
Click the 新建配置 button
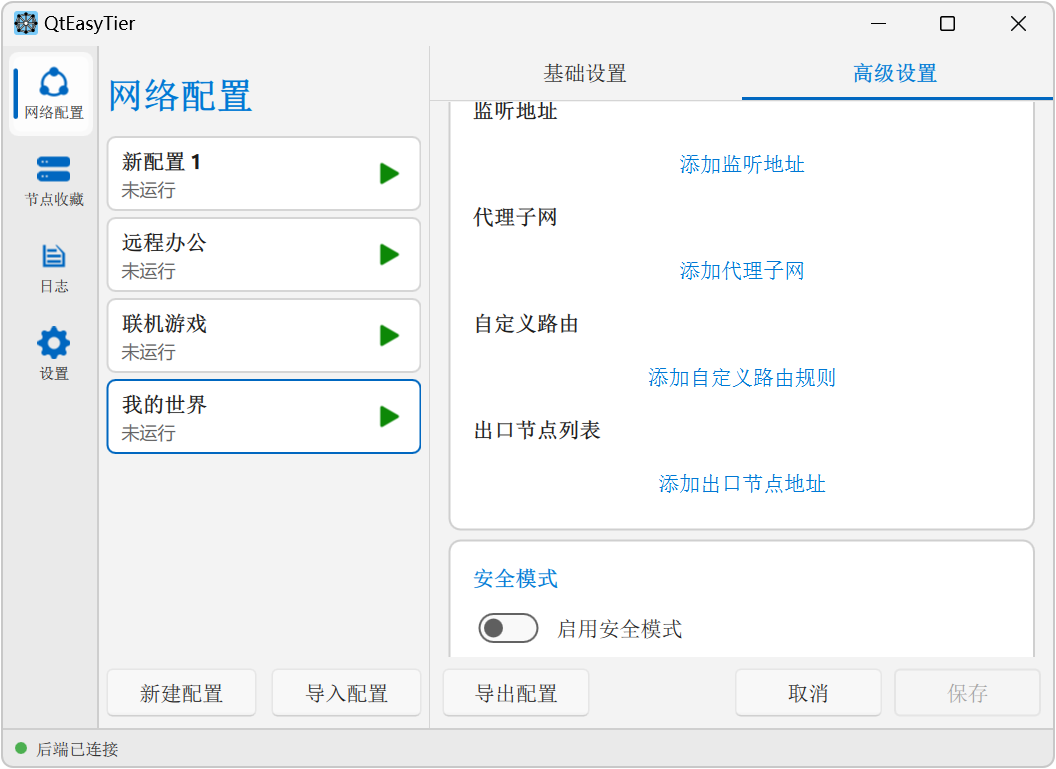(x=181, y=693)
